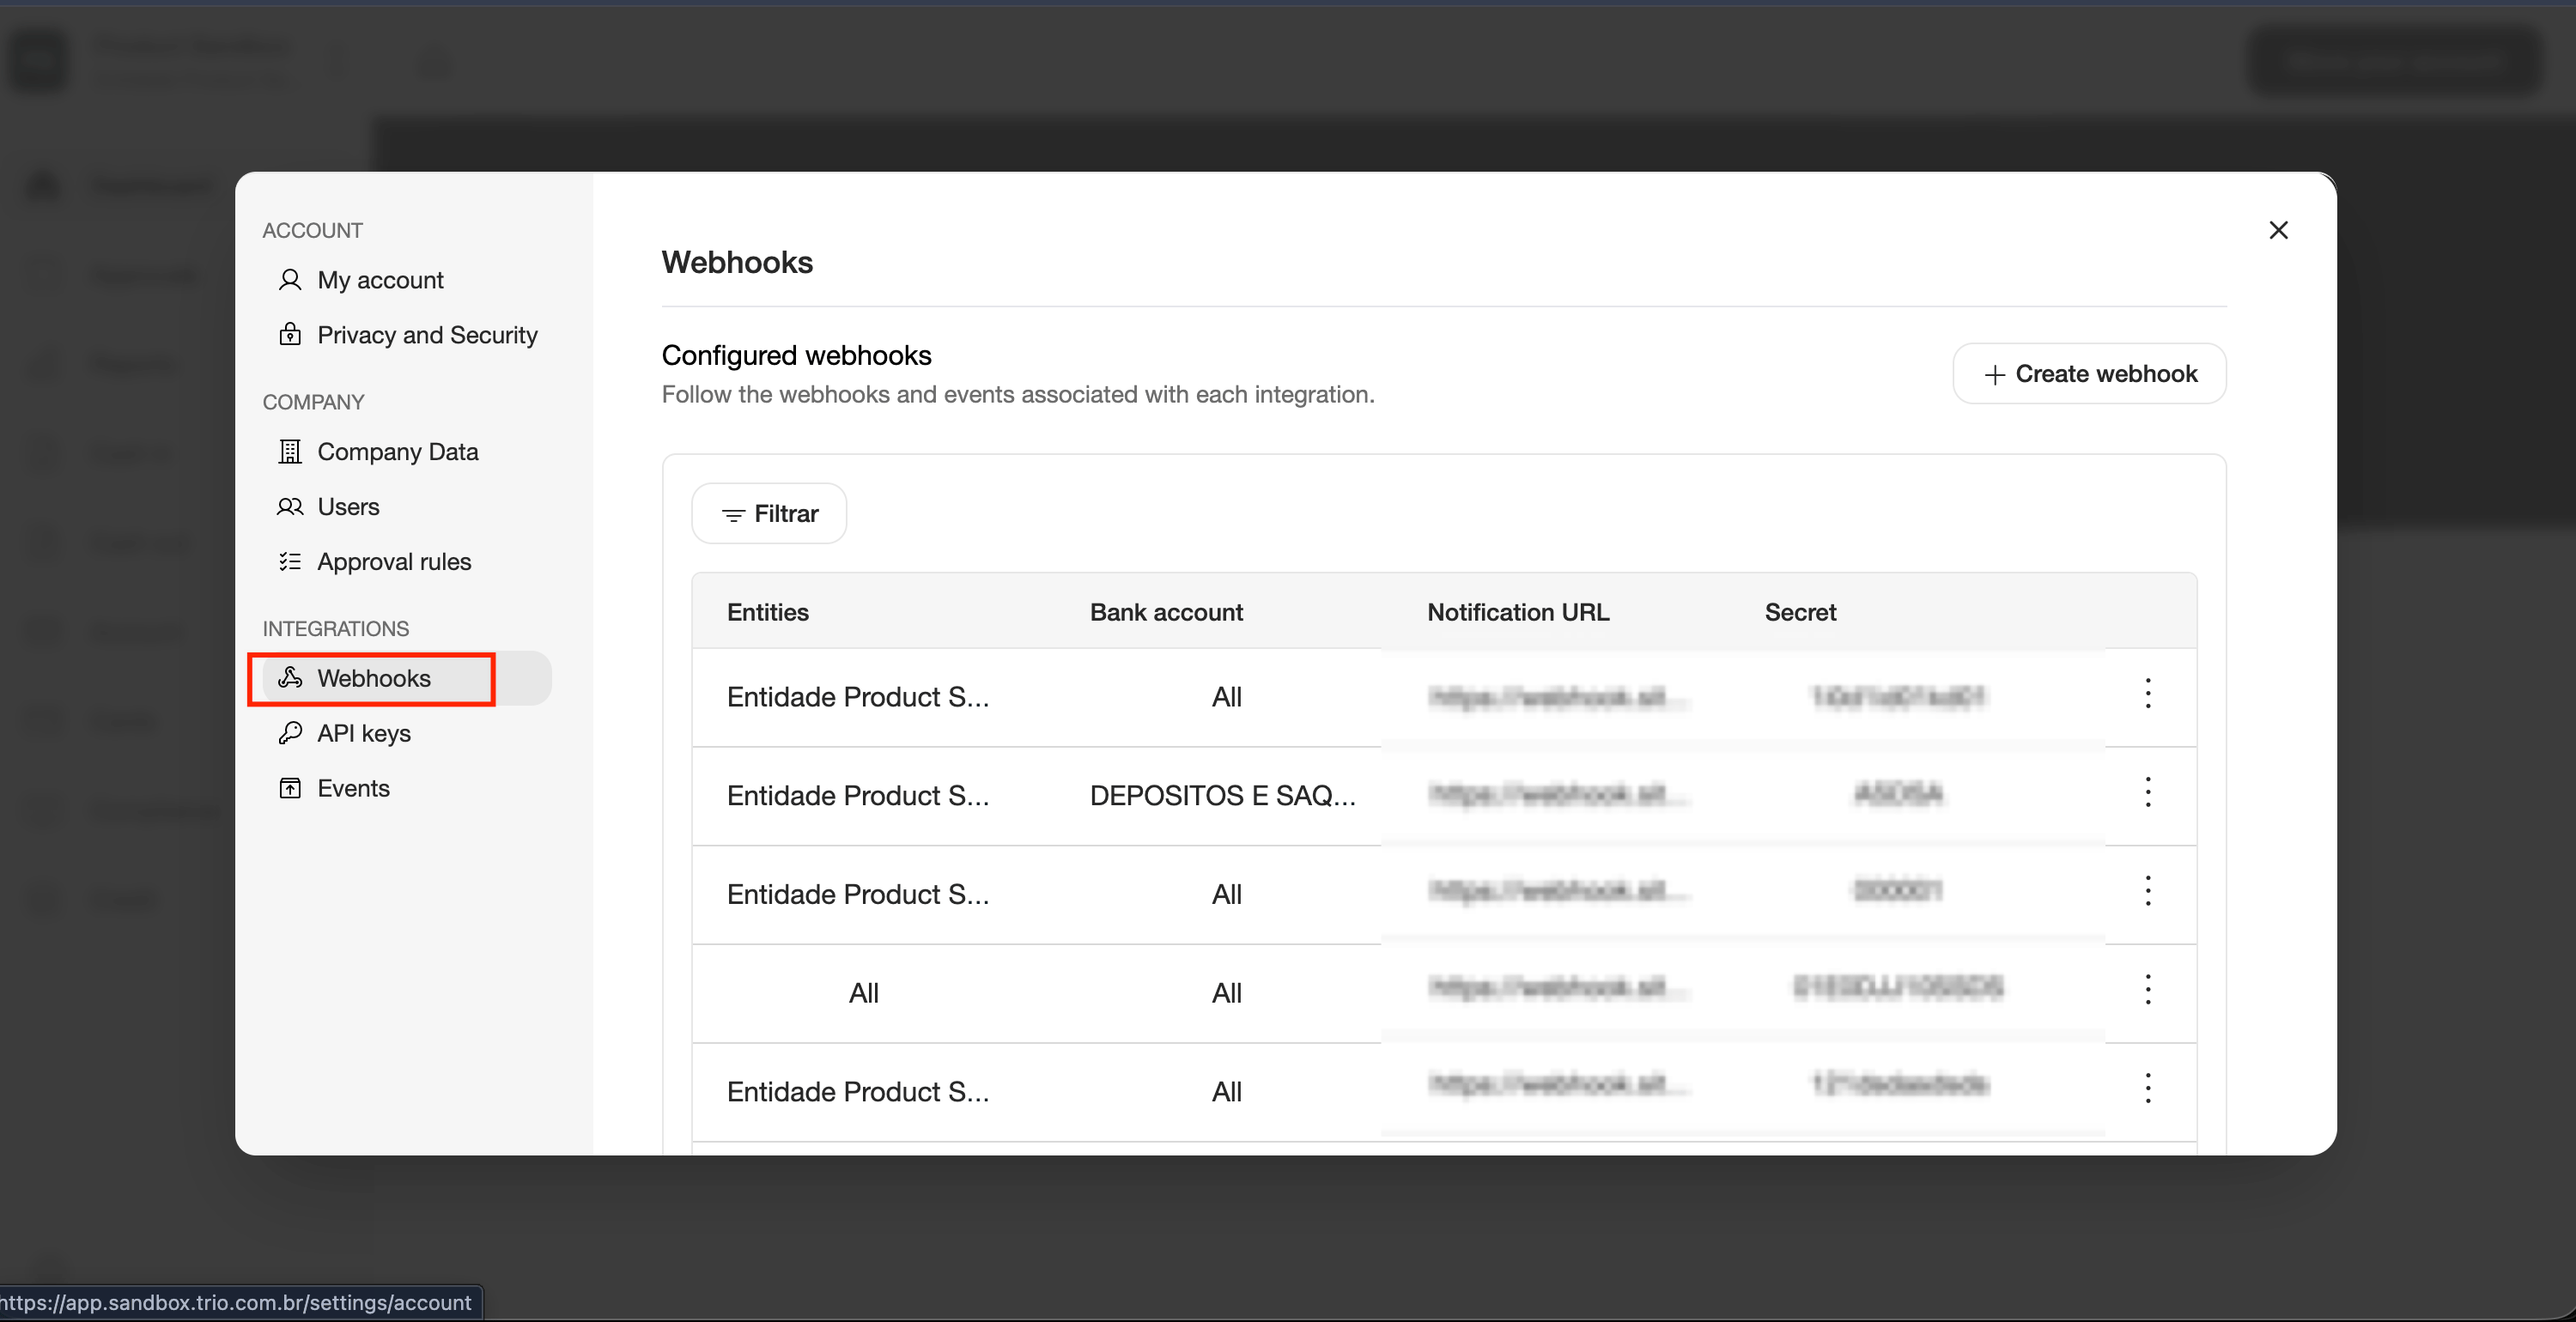Click the Configured webhooks subtitle
This screenshot has height=1322, width=2576.
click(796, 355)
